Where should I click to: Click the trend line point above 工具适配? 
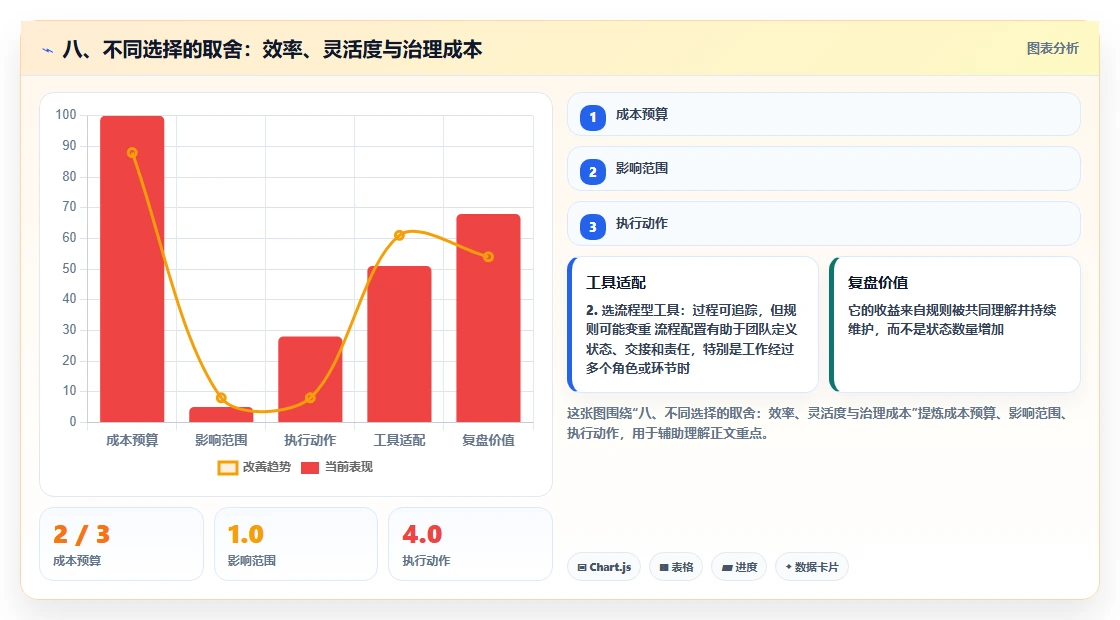click(x=399, y=235)
